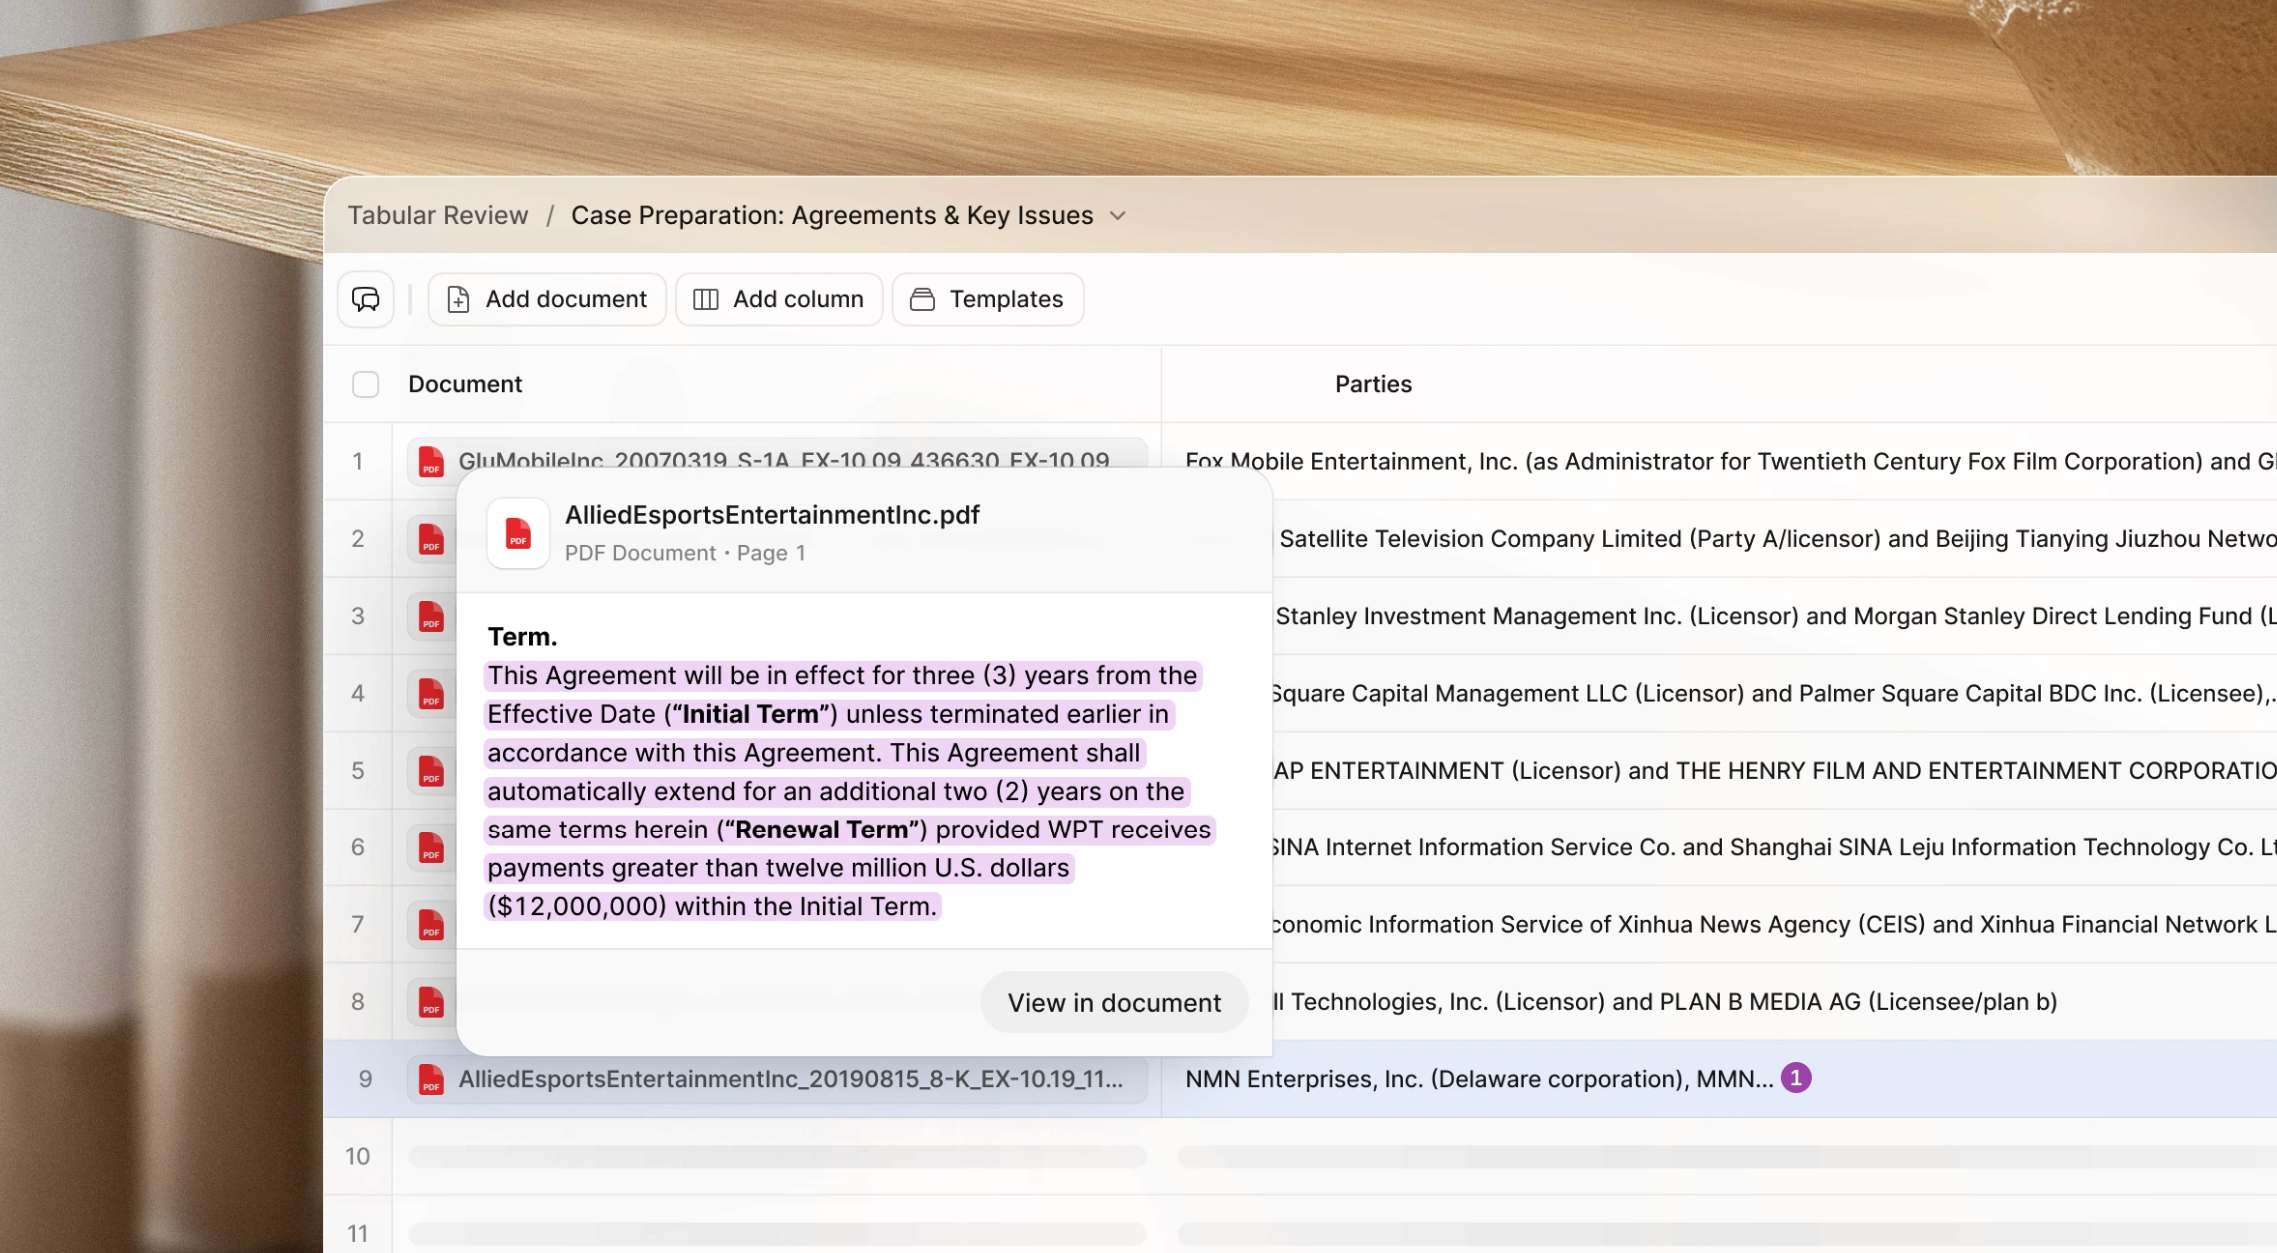Open the Templates button
2277x1253 pixels.
[x=988, y=299]
